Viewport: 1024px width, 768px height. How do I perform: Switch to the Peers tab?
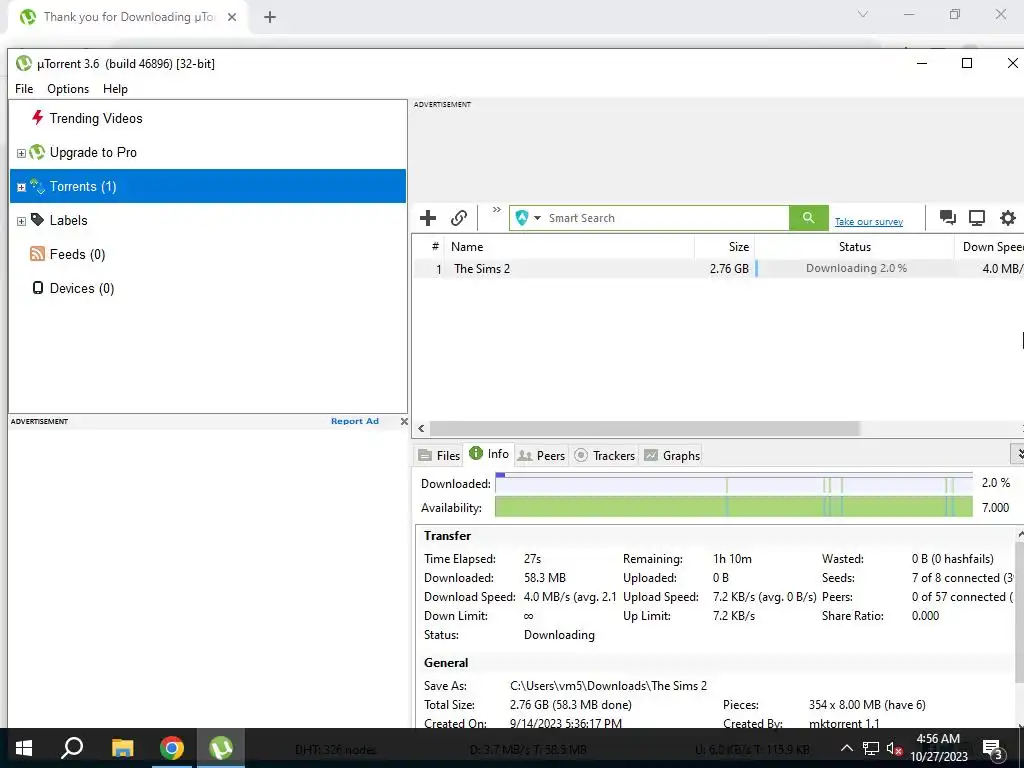pos(541,455)
